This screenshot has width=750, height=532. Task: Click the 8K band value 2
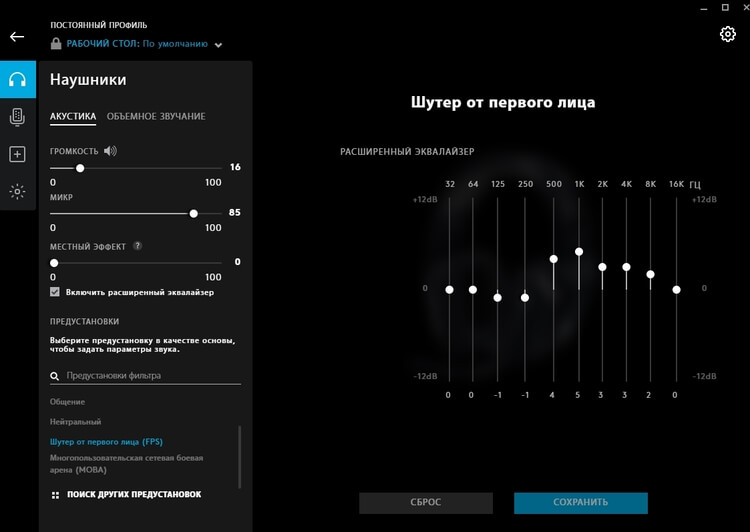649,395
